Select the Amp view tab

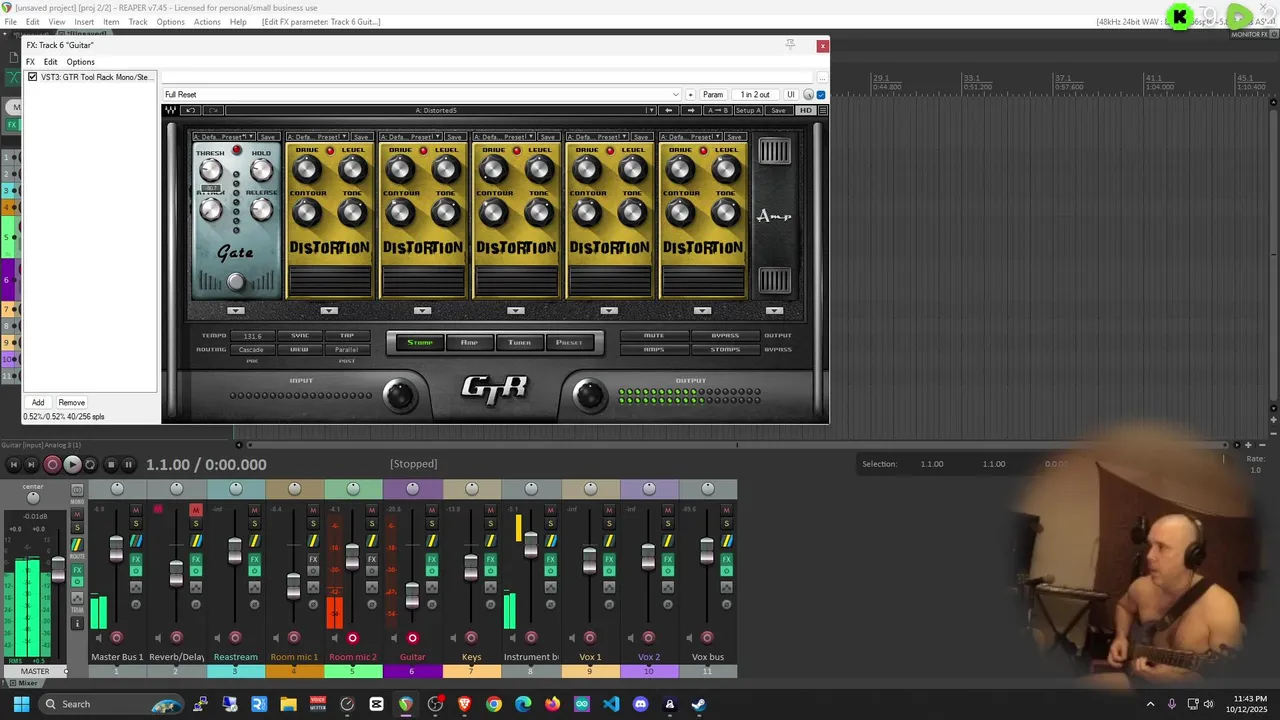coord(469,342)
